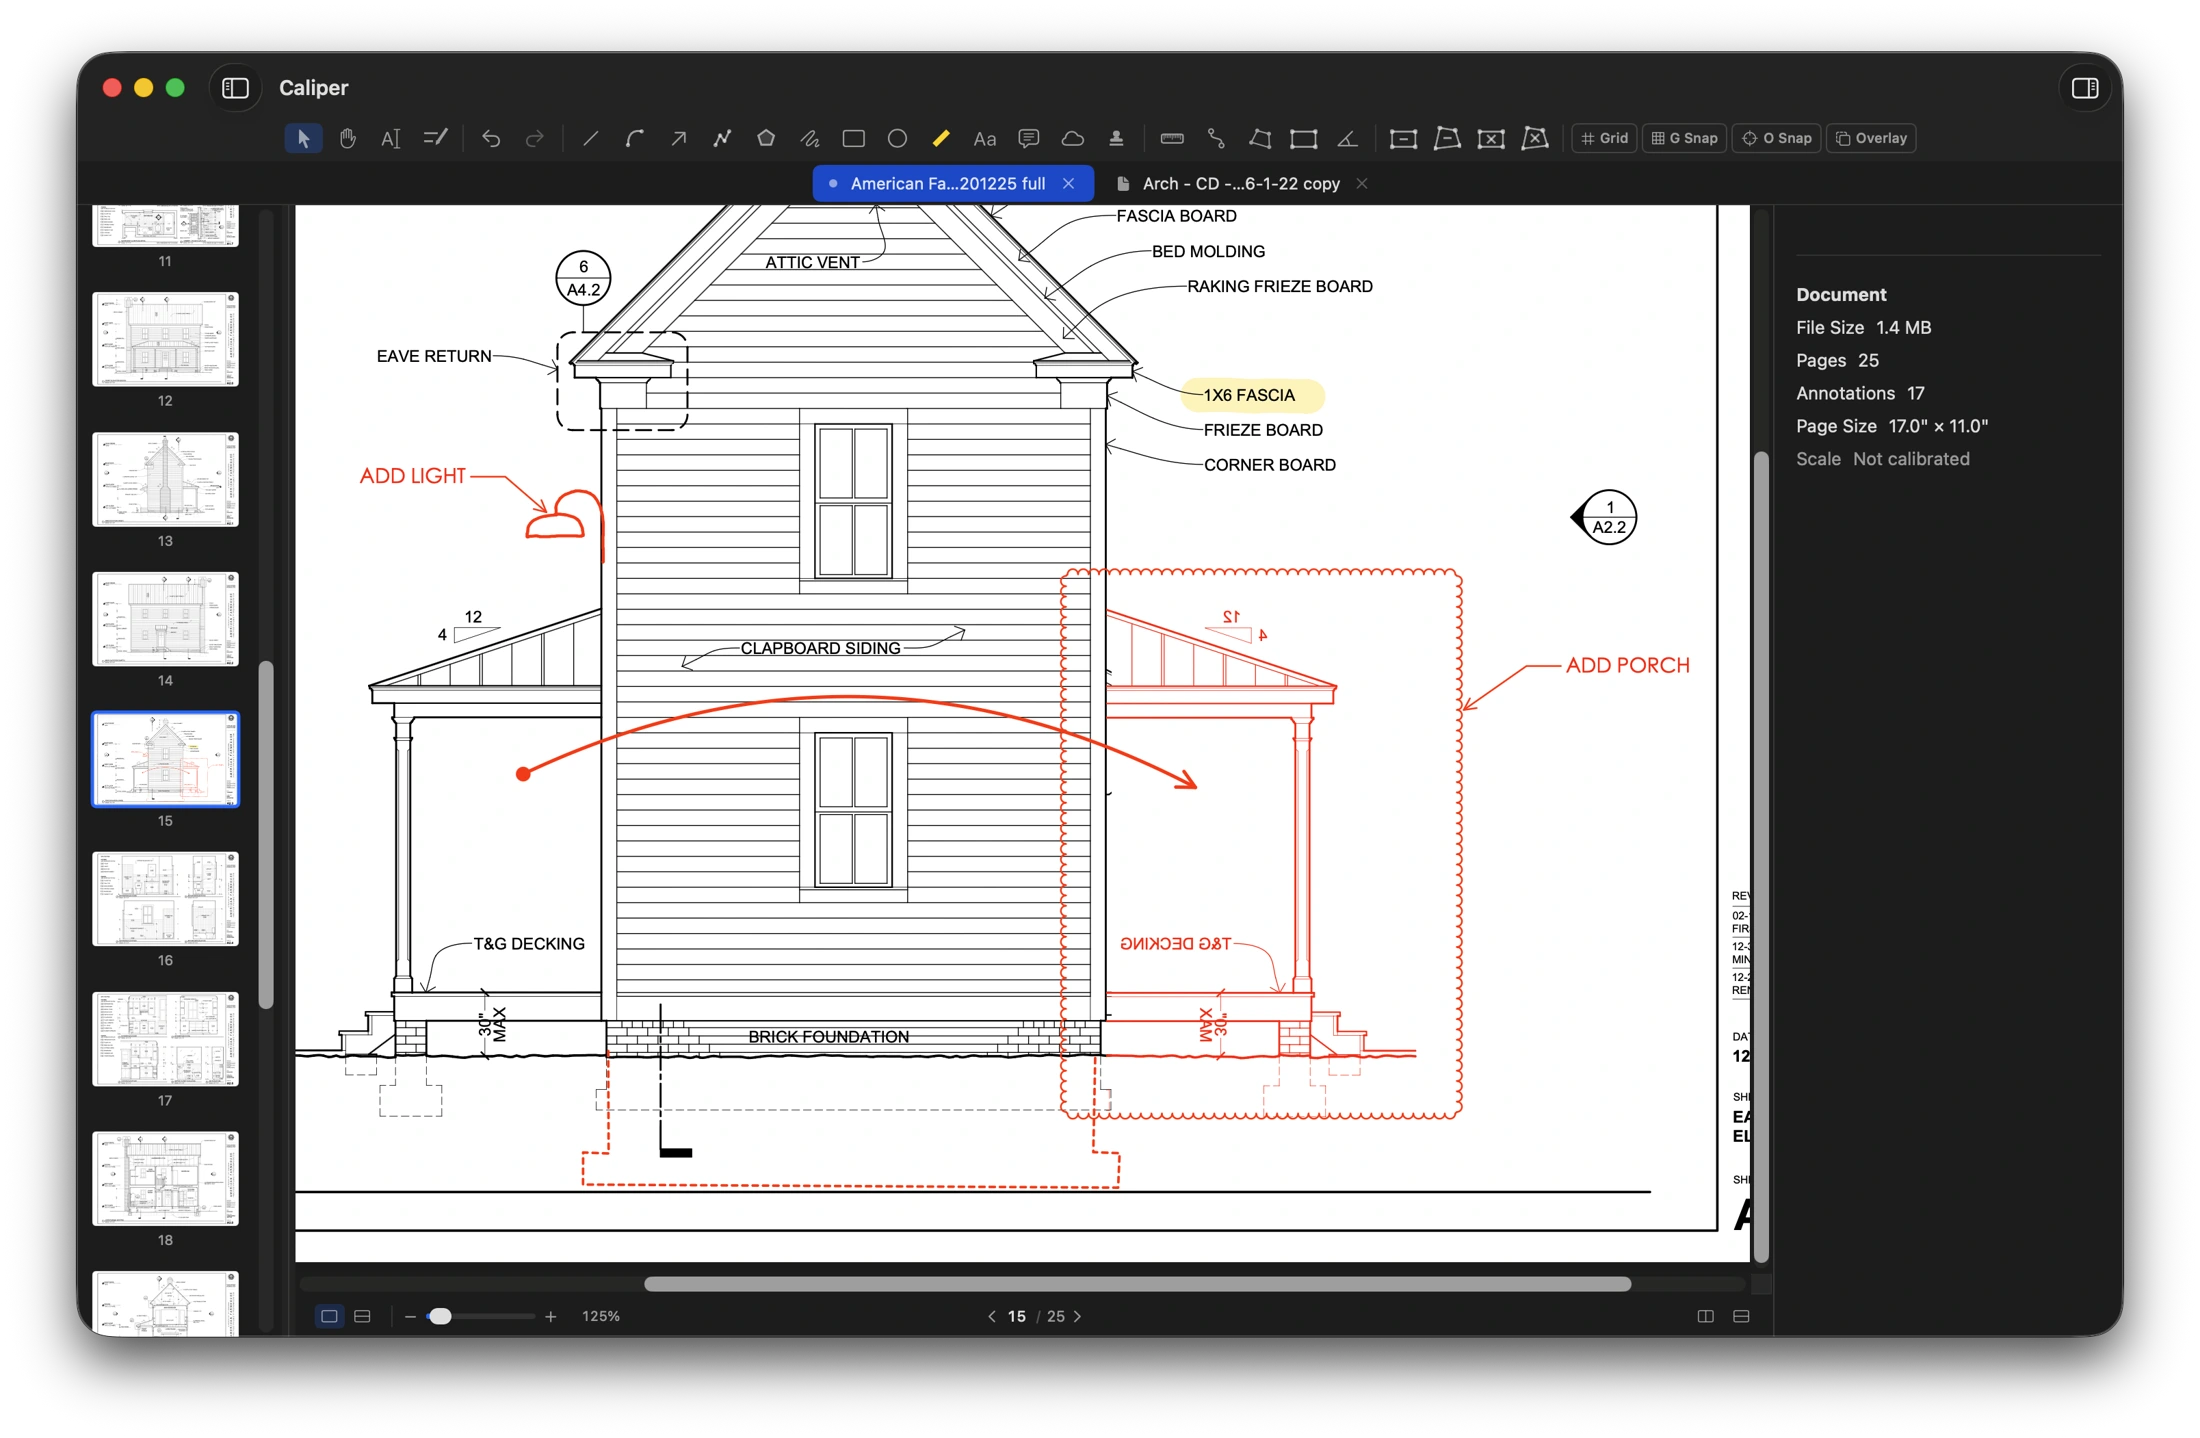Click the polygon with minus cutout tool
This screenshot has width=2200, height=1438.
1447,138
